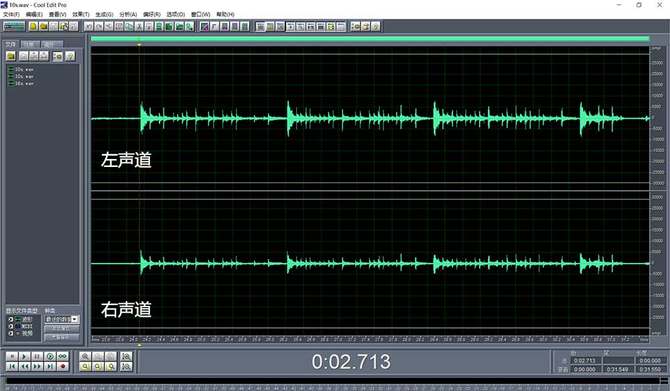Image resolution: width=670 pixels, height=391 pixels.
Task: Click the selection begin time field 0:02.713
Action: point(585,361)
